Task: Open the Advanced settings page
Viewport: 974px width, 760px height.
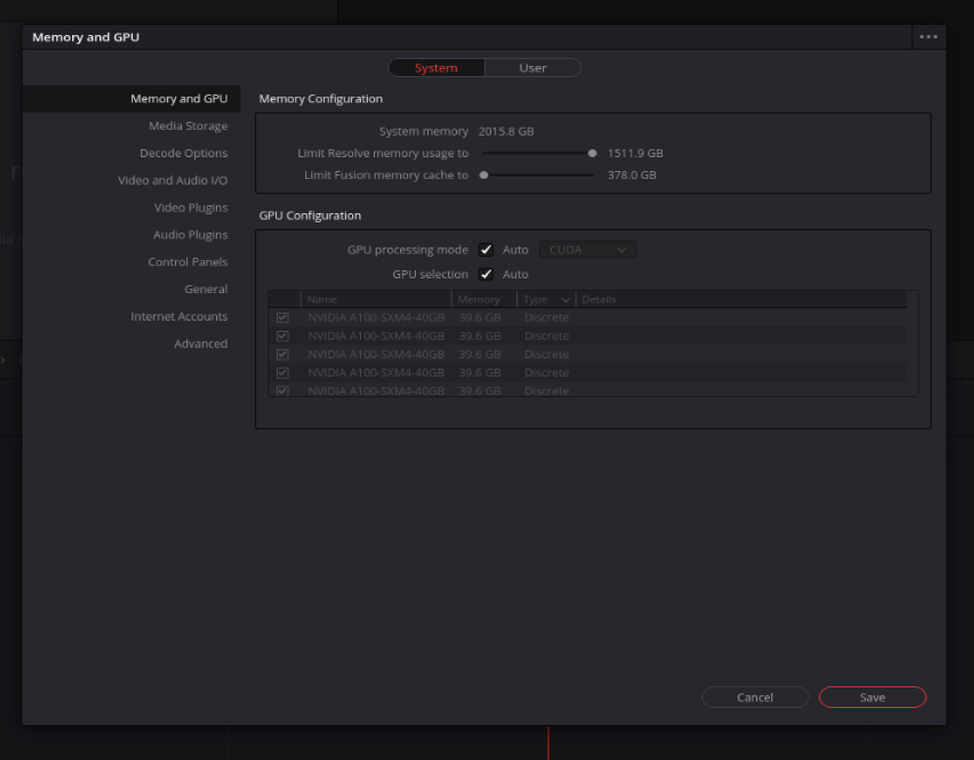Action: 201,343
